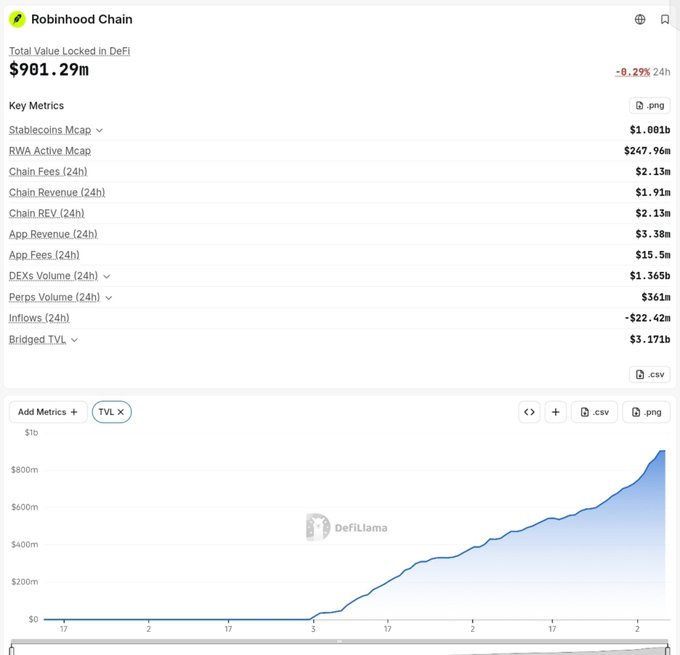Click the Chain Revenue (24h) label
The width and height of the screenshot is (680, 655).
click(57, 192)
